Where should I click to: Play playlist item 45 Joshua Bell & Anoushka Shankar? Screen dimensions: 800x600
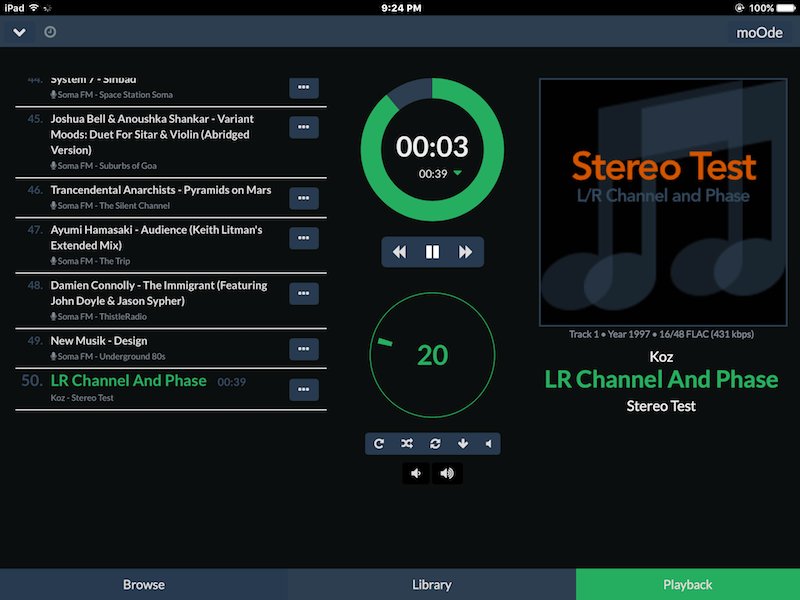[x=152, y=134]
